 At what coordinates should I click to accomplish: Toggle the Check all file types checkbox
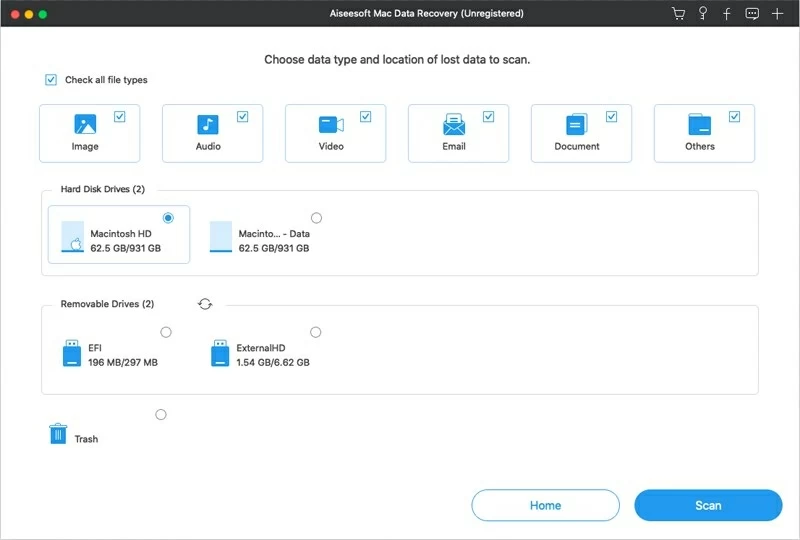click(x=51, y=80)
